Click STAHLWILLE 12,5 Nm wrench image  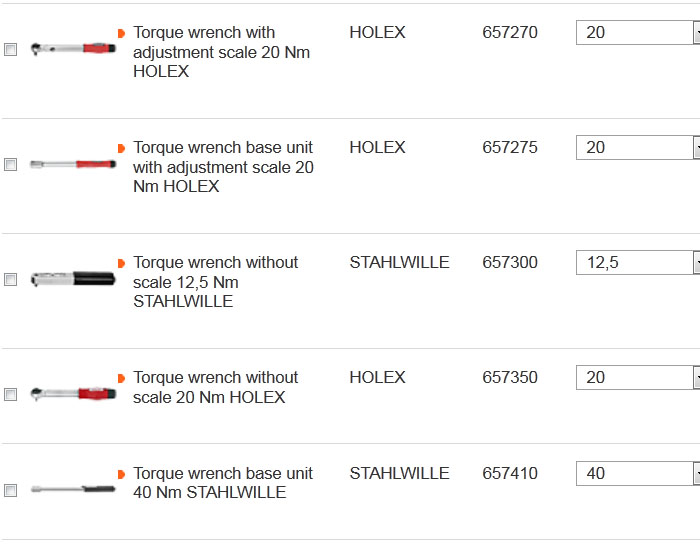(x=73, y=279)
